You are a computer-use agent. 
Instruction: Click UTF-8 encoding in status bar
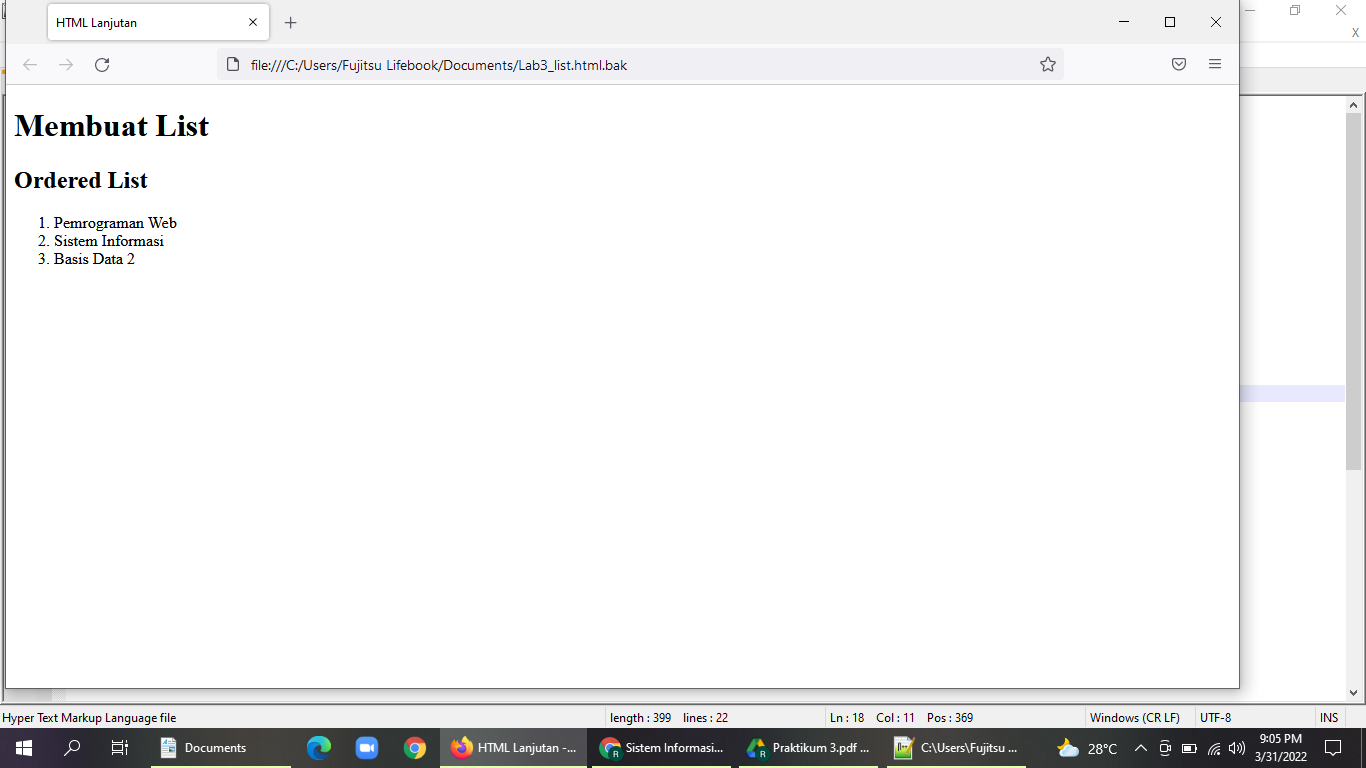point(1215,718)
